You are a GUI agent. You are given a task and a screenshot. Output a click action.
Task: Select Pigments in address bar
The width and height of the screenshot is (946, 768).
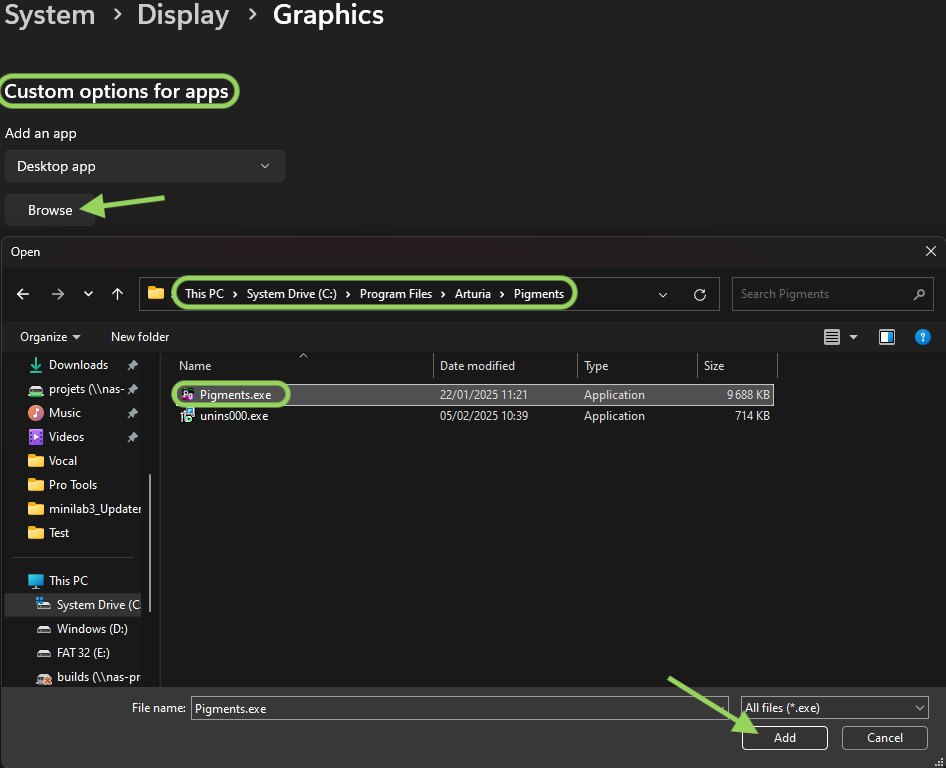pyautogui.click(x=539, y=294)
